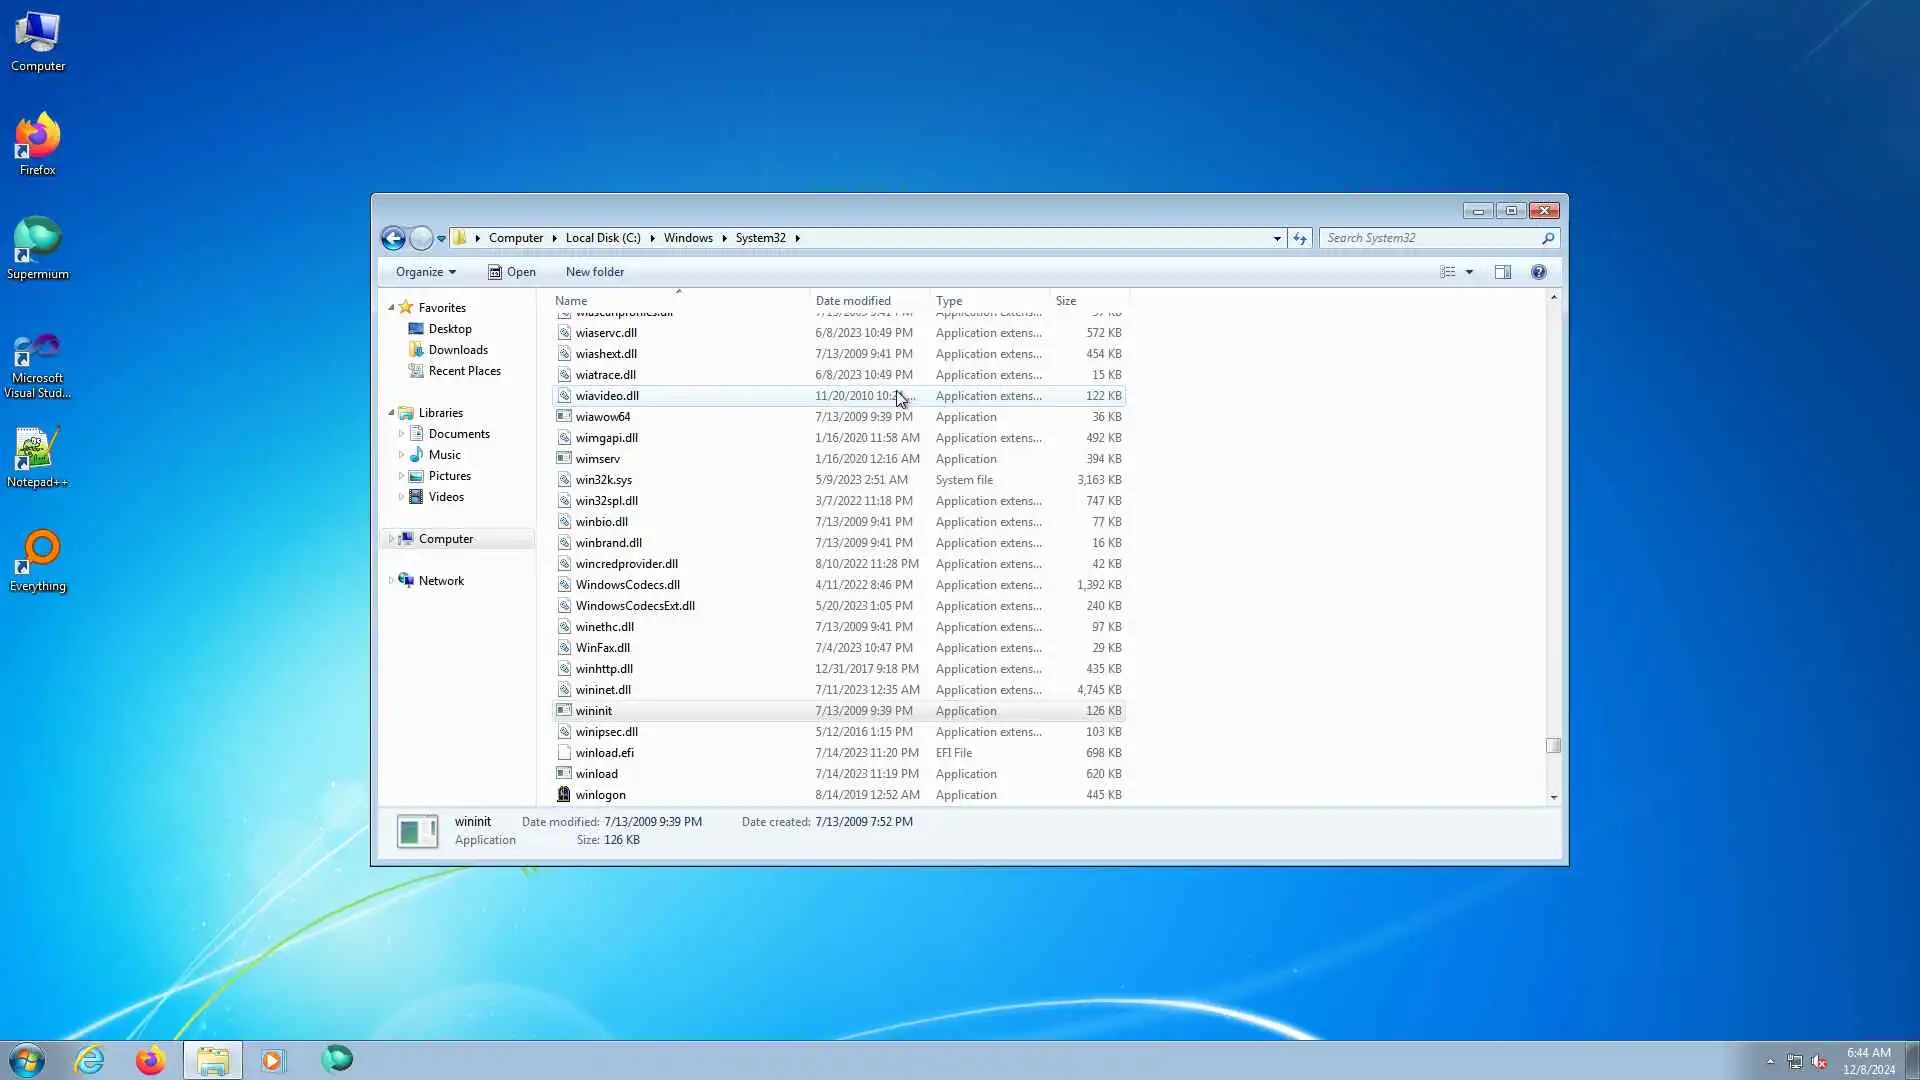Click the file list vertical scrollbar thumb
The width and height of the screenshot is (1920, 1080).
pyautogui.click(x=1553, y=745)
